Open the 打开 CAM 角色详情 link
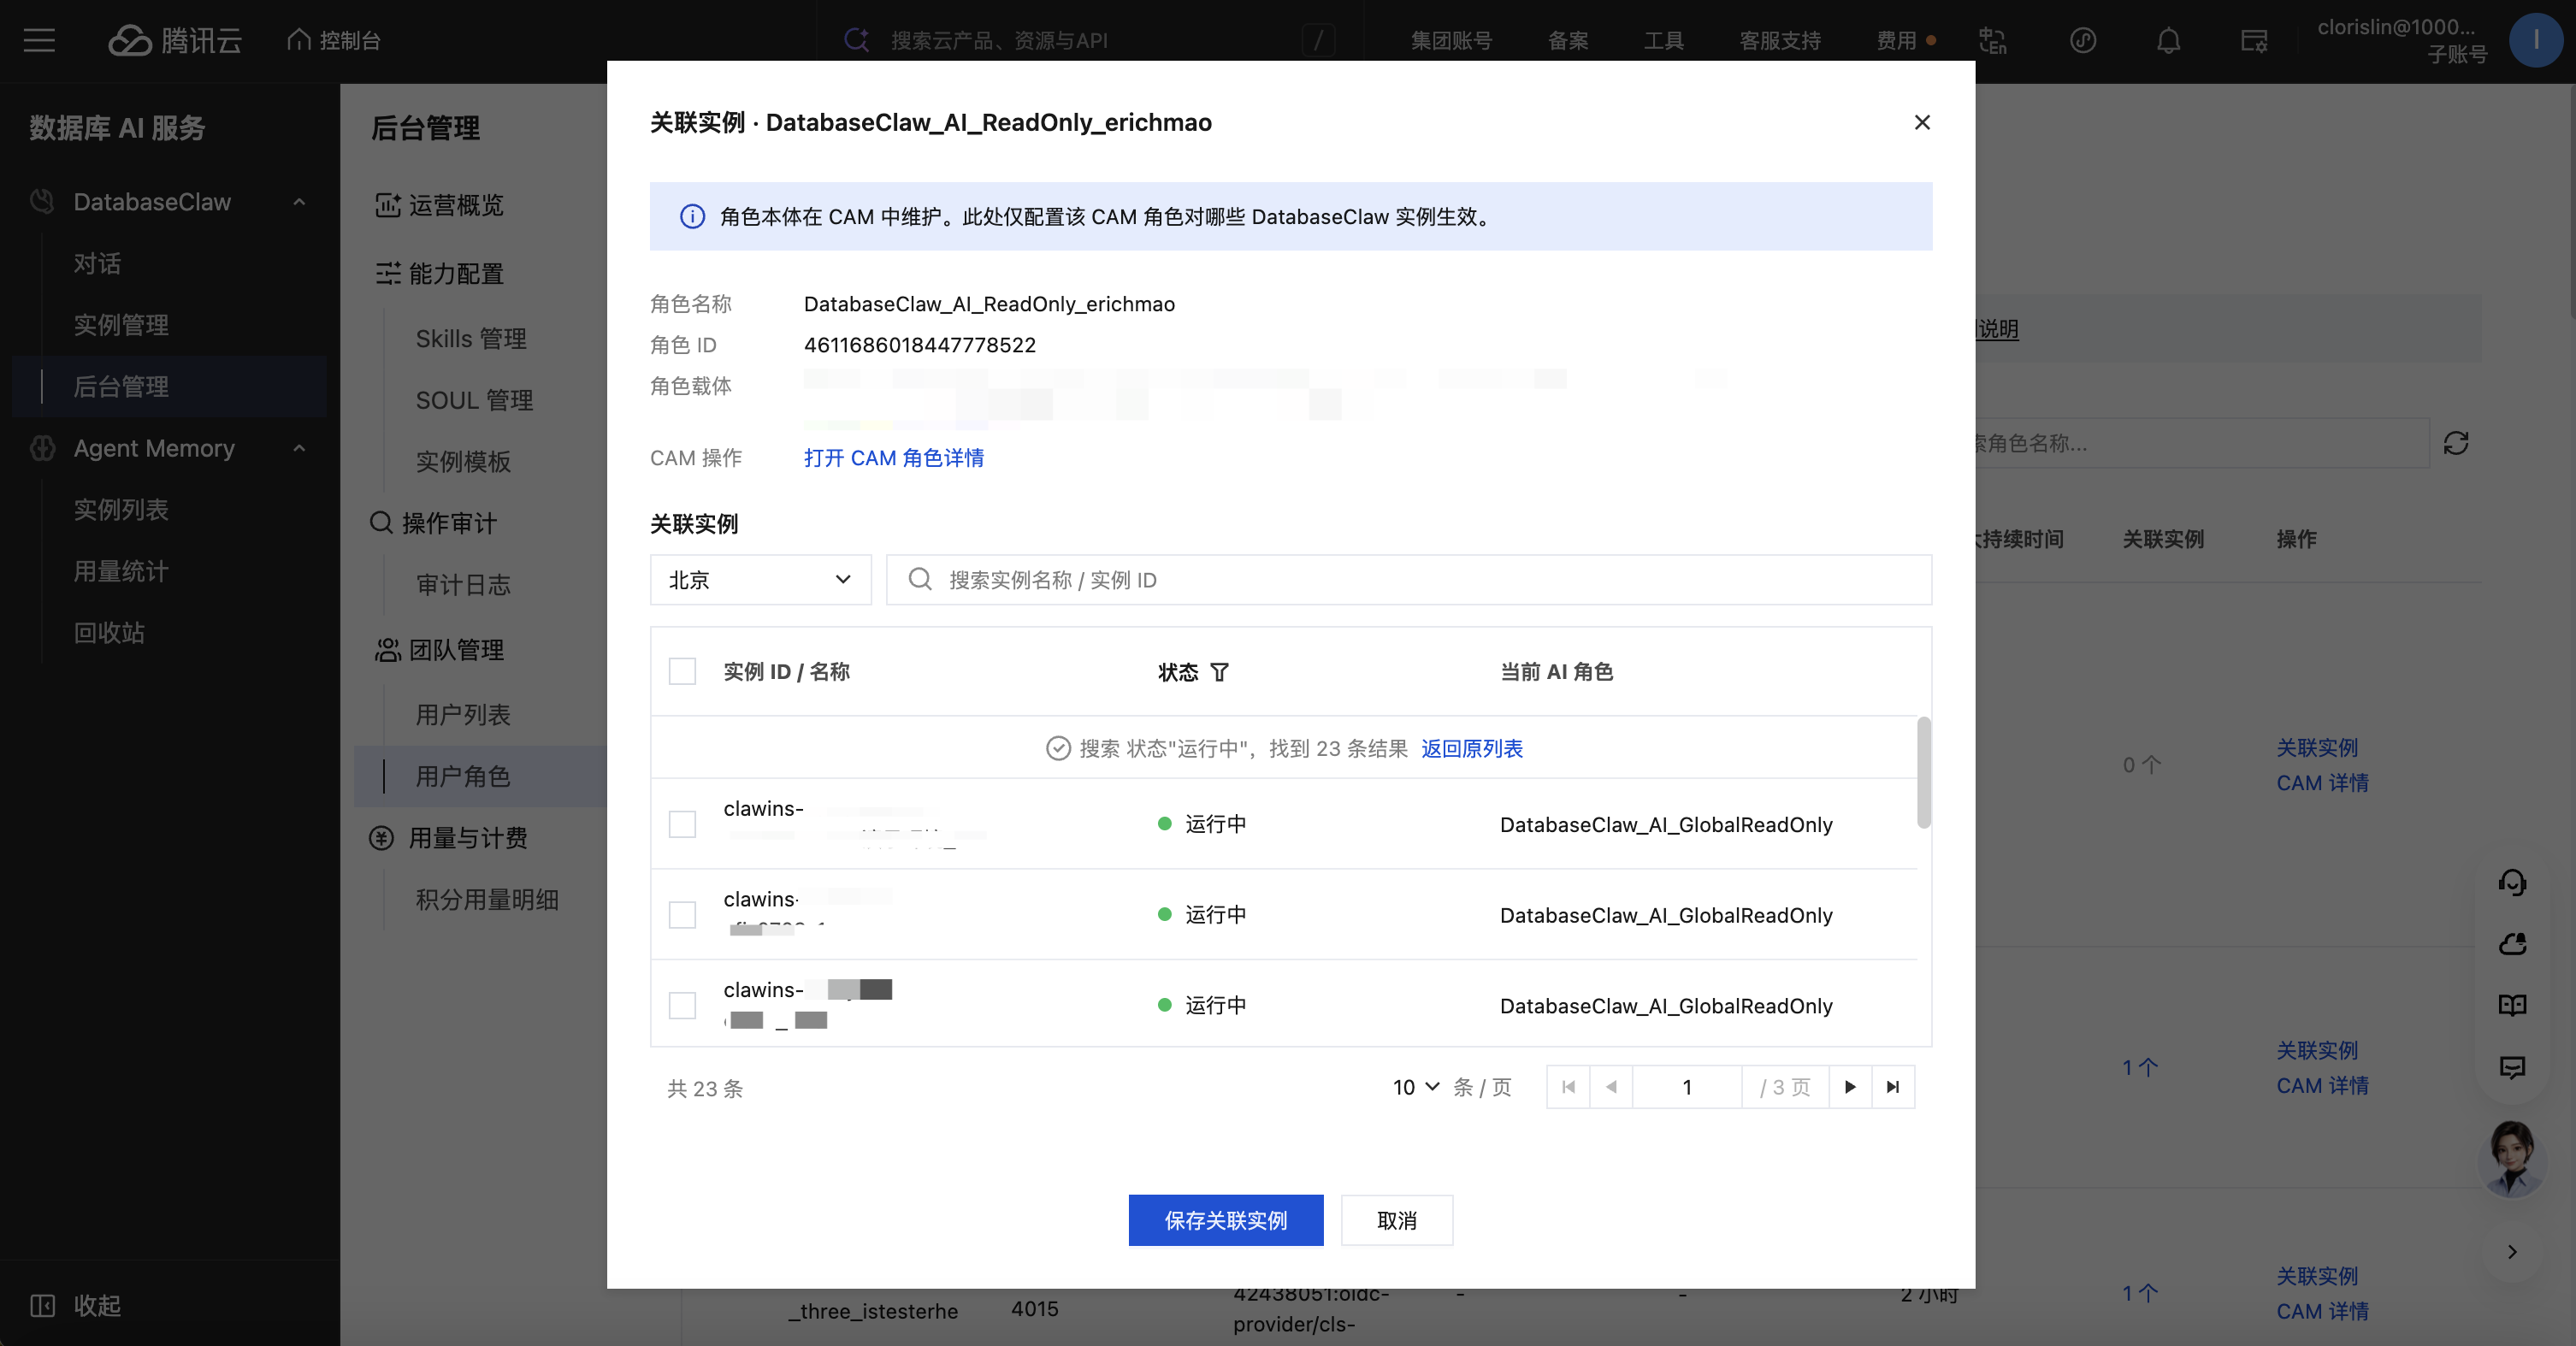The height and width of the screenshot is (1346, 2576). tap(894, 458)
